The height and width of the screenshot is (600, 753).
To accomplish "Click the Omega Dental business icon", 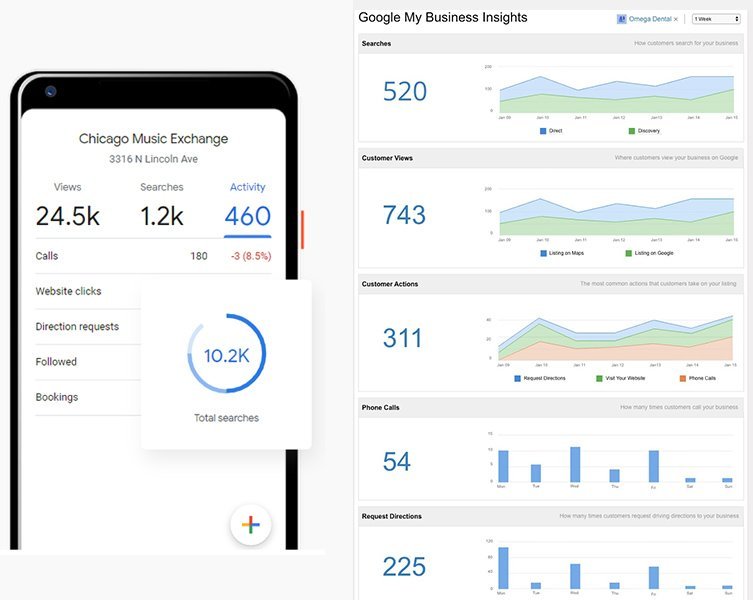I will click(621, 19).
